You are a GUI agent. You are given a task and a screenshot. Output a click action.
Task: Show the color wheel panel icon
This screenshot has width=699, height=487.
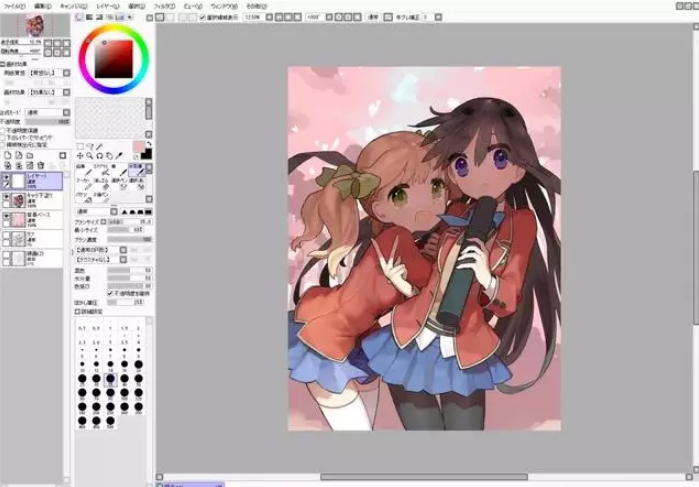tap(79, 17)
